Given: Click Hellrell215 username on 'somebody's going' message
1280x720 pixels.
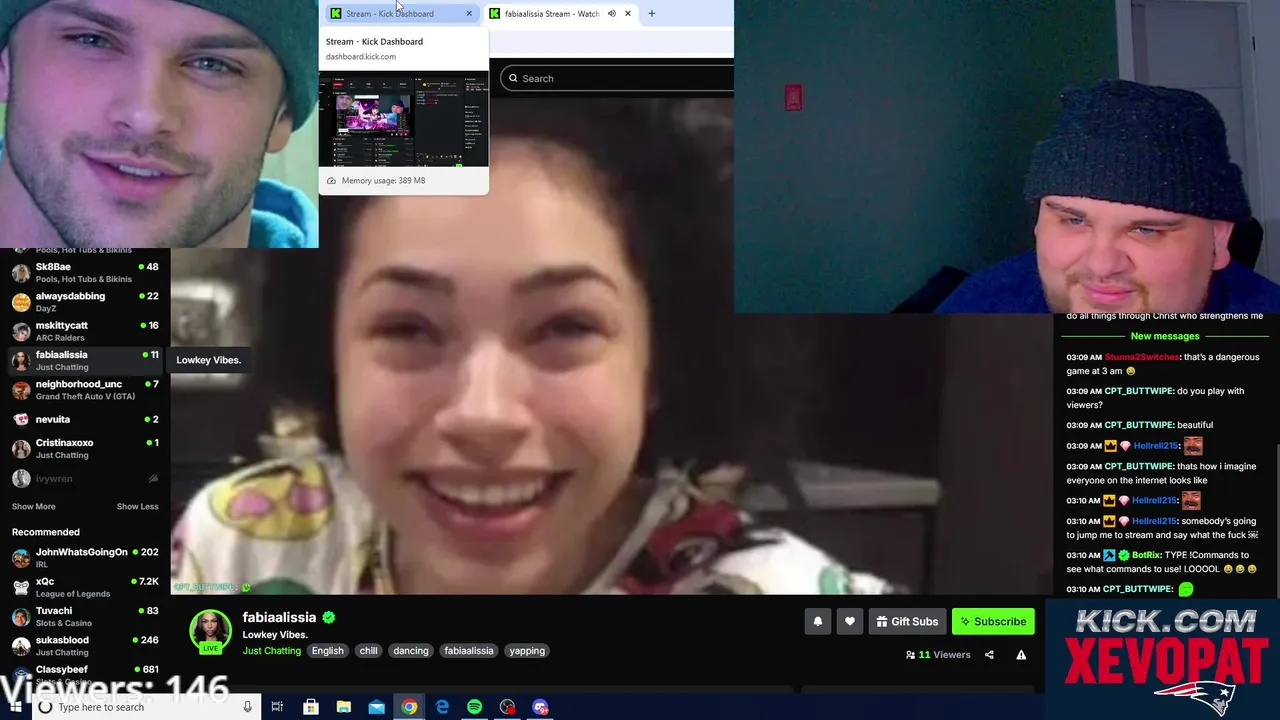Looking at the screenshot, I should tap(1155, 521).
